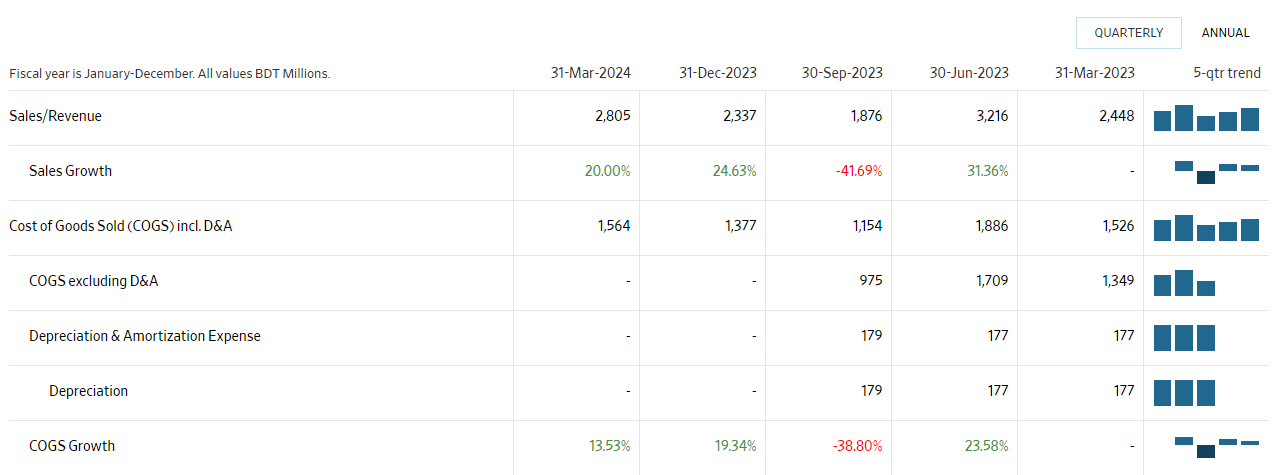
Task: Click the 2,805 revenue value
Action: point(612,116)
